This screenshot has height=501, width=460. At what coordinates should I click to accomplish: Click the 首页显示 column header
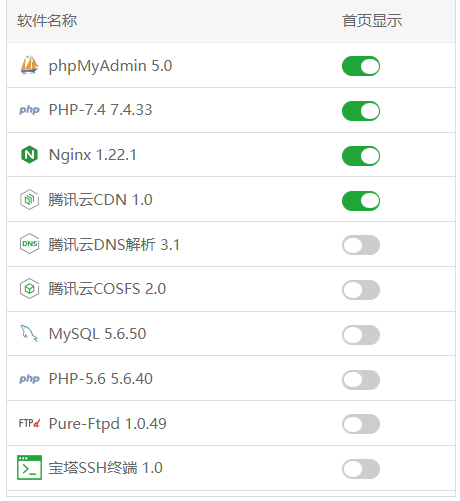point(372,21)
